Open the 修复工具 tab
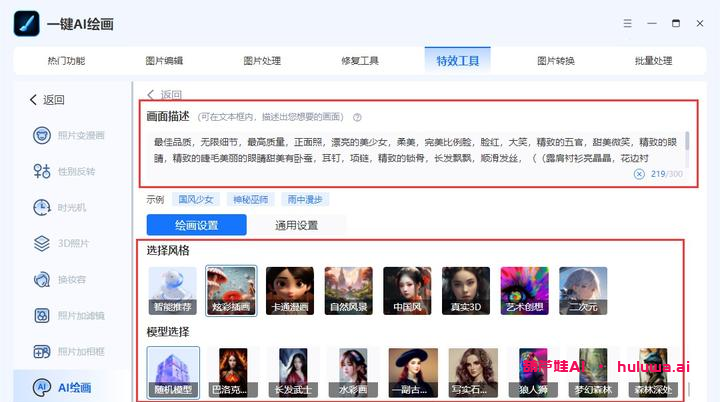 360,61
